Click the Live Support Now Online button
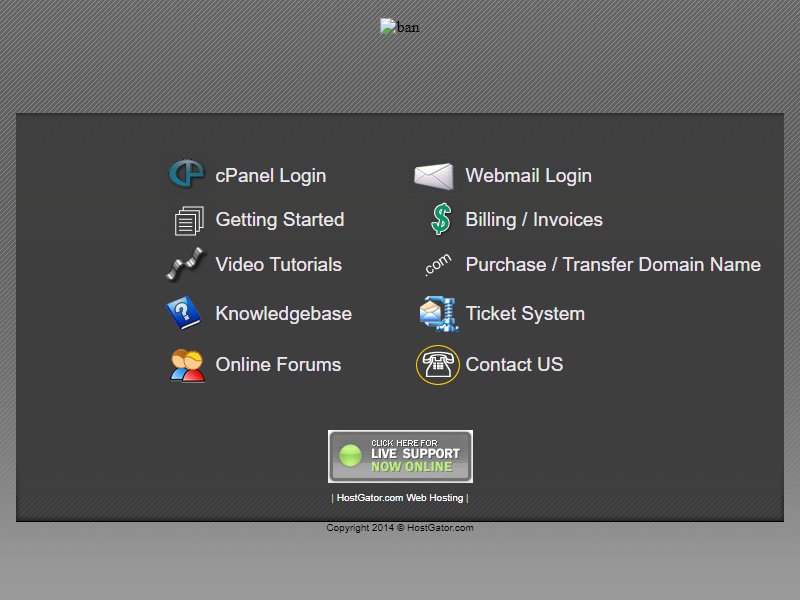 click(401, 456)
